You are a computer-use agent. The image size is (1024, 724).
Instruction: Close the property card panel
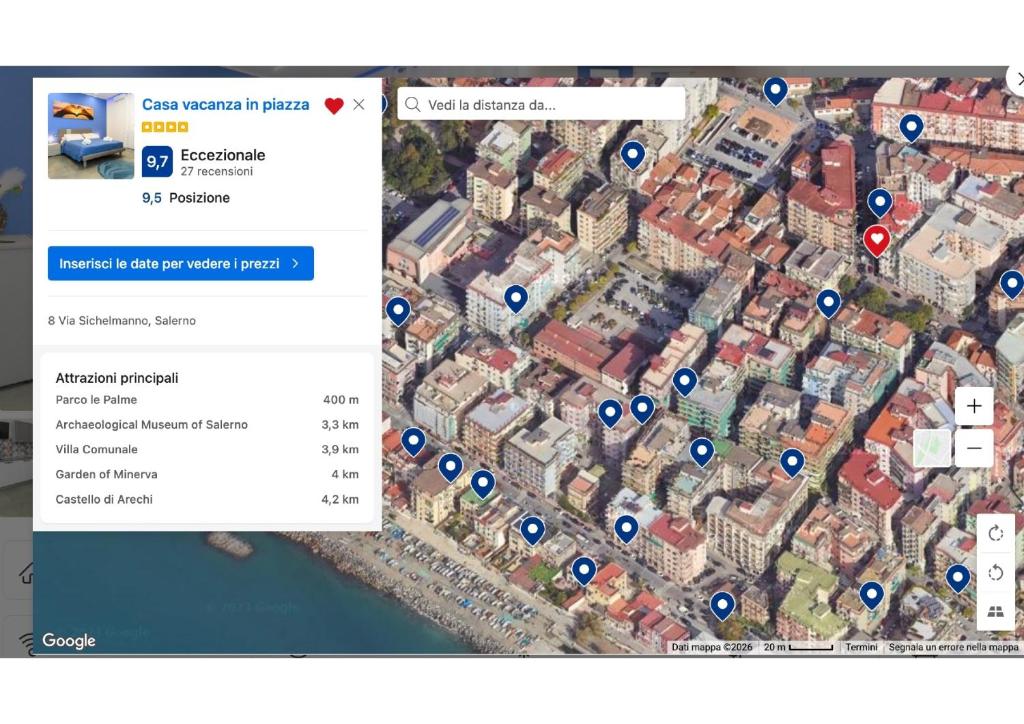coord(359,104)
